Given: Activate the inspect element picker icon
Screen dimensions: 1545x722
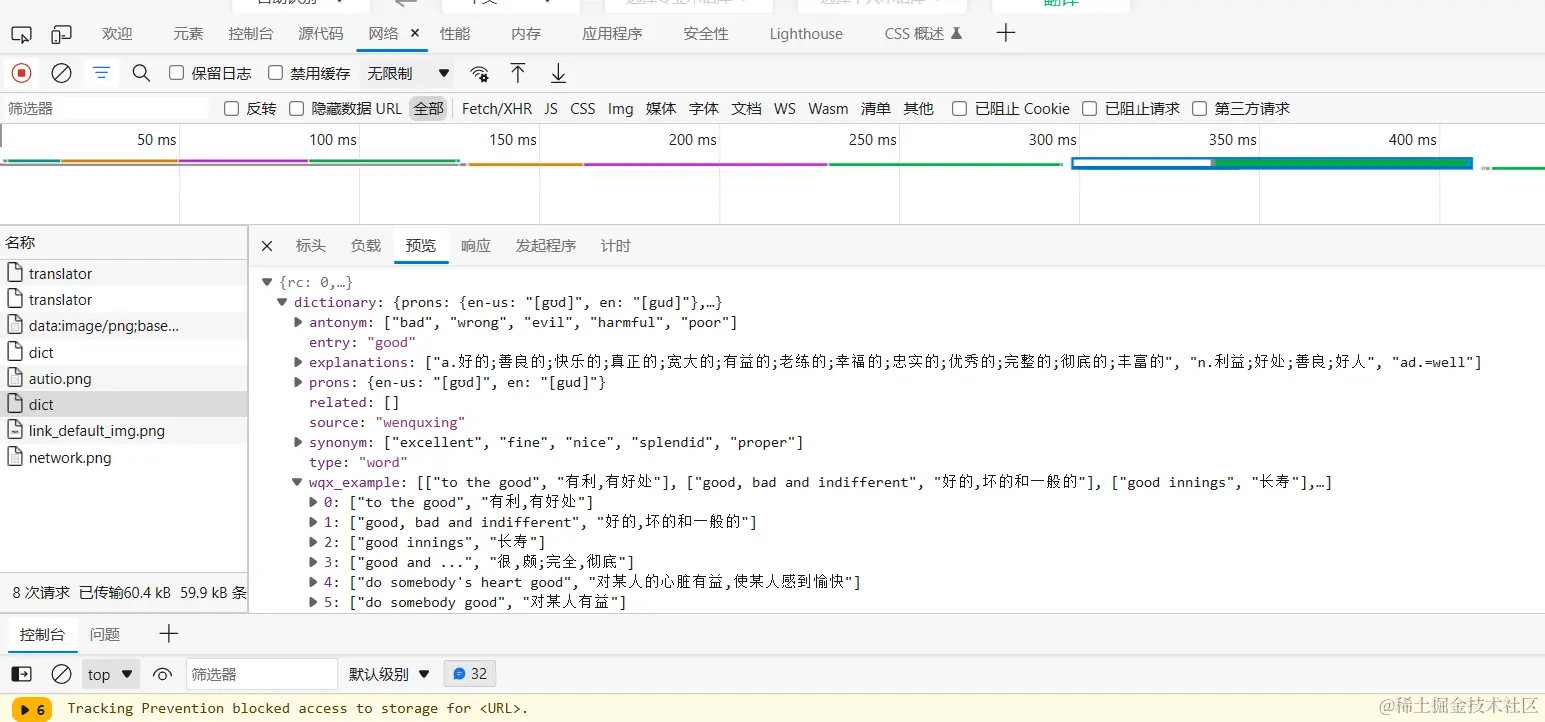Looking at the screenshot, I should (x=21, y=34).
